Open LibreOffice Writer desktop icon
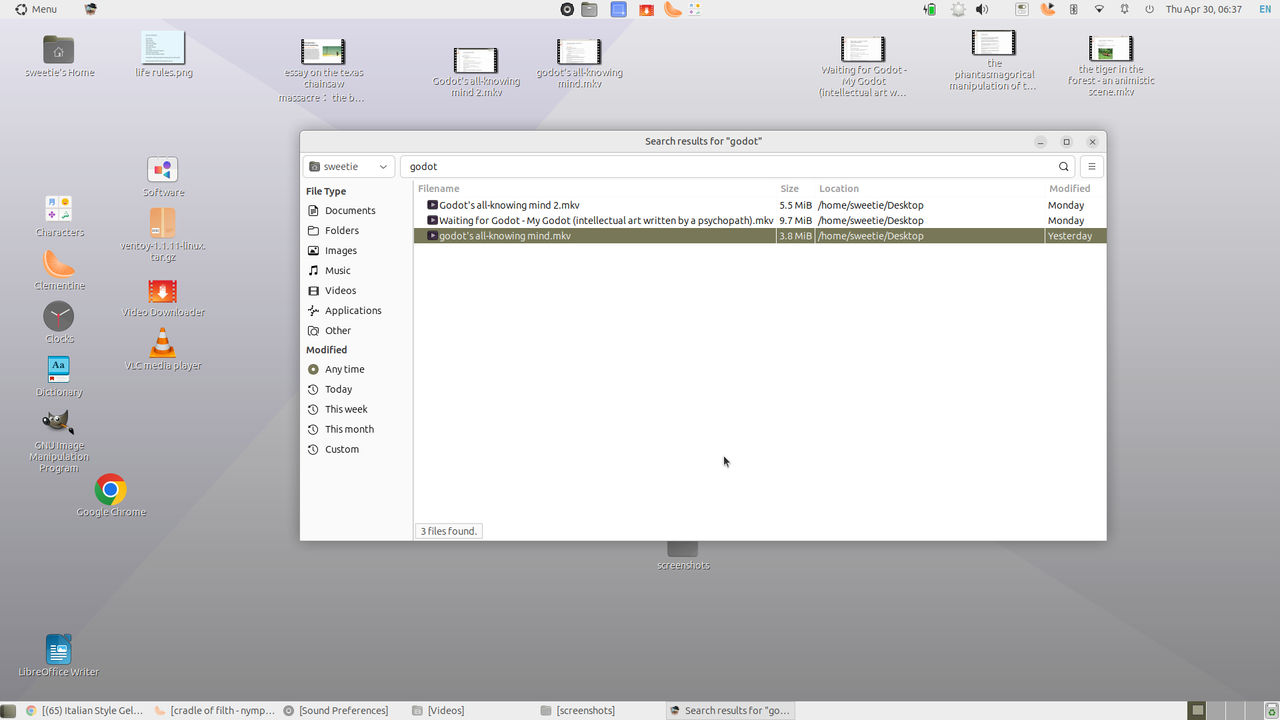The width and height of the screenshot is (1280, 720). click(59, 656)
